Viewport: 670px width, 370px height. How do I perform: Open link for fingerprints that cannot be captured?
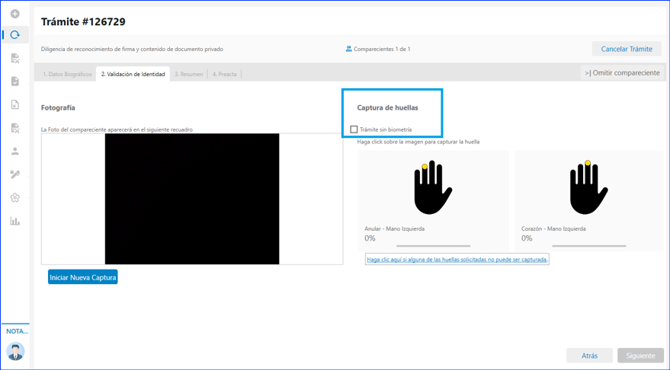[x=457, y=259]
